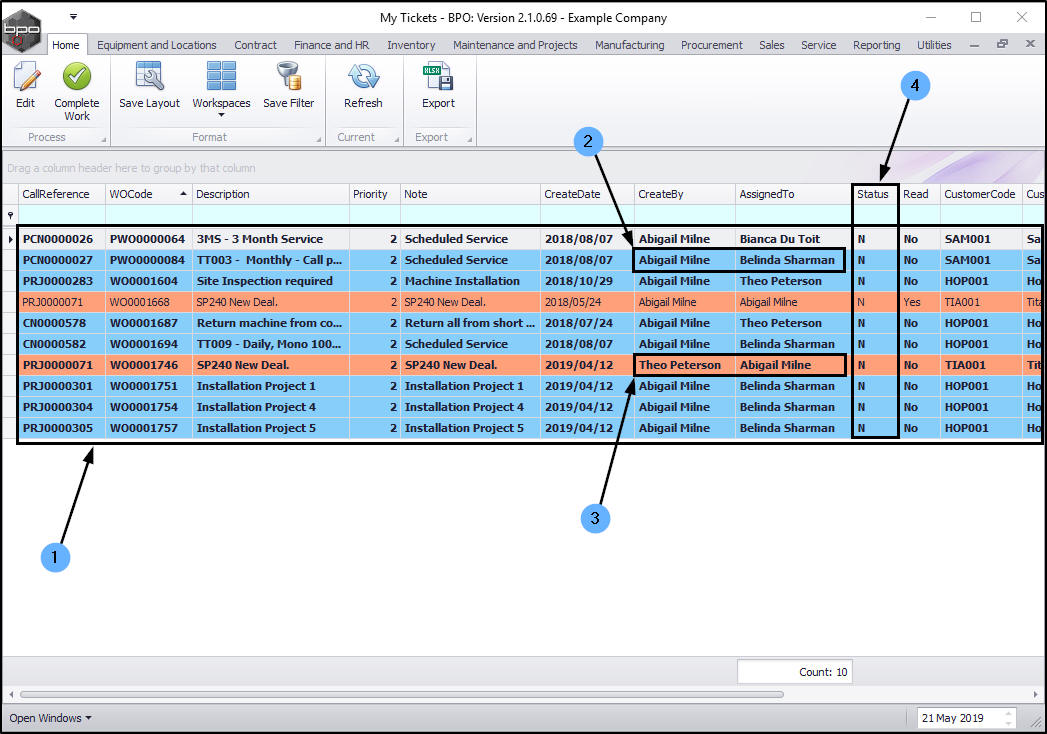1047x734 pixels.
Task: Expand the Export group dialog launcher
Action: coord(469,140)
